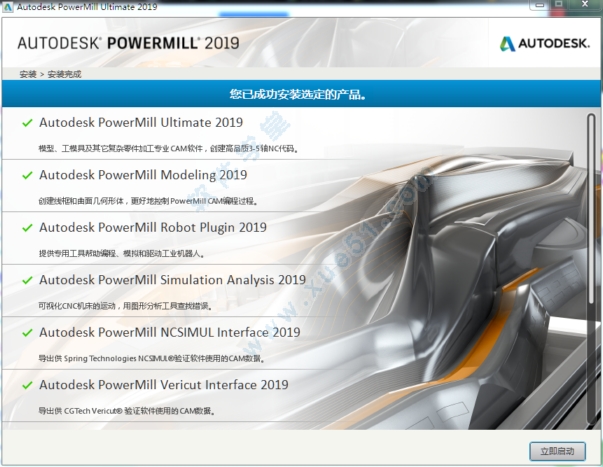Click the 安装完成 breadcrumb step
Viewport: 603px width, 467px height.
[62, 74]
